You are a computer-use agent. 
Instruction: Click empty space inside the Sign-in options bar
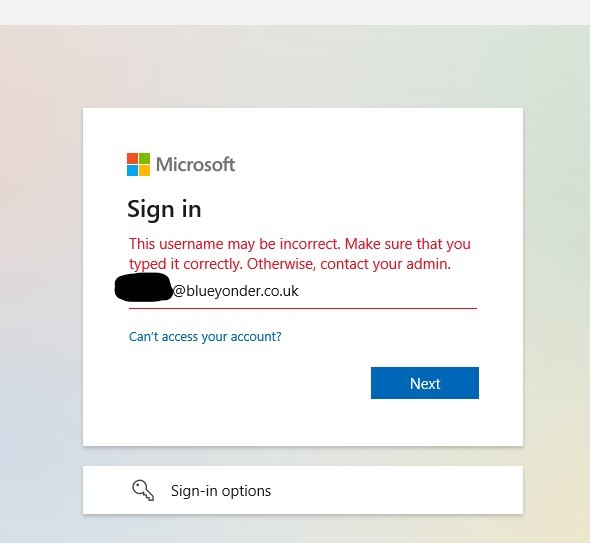click(395, 490)
